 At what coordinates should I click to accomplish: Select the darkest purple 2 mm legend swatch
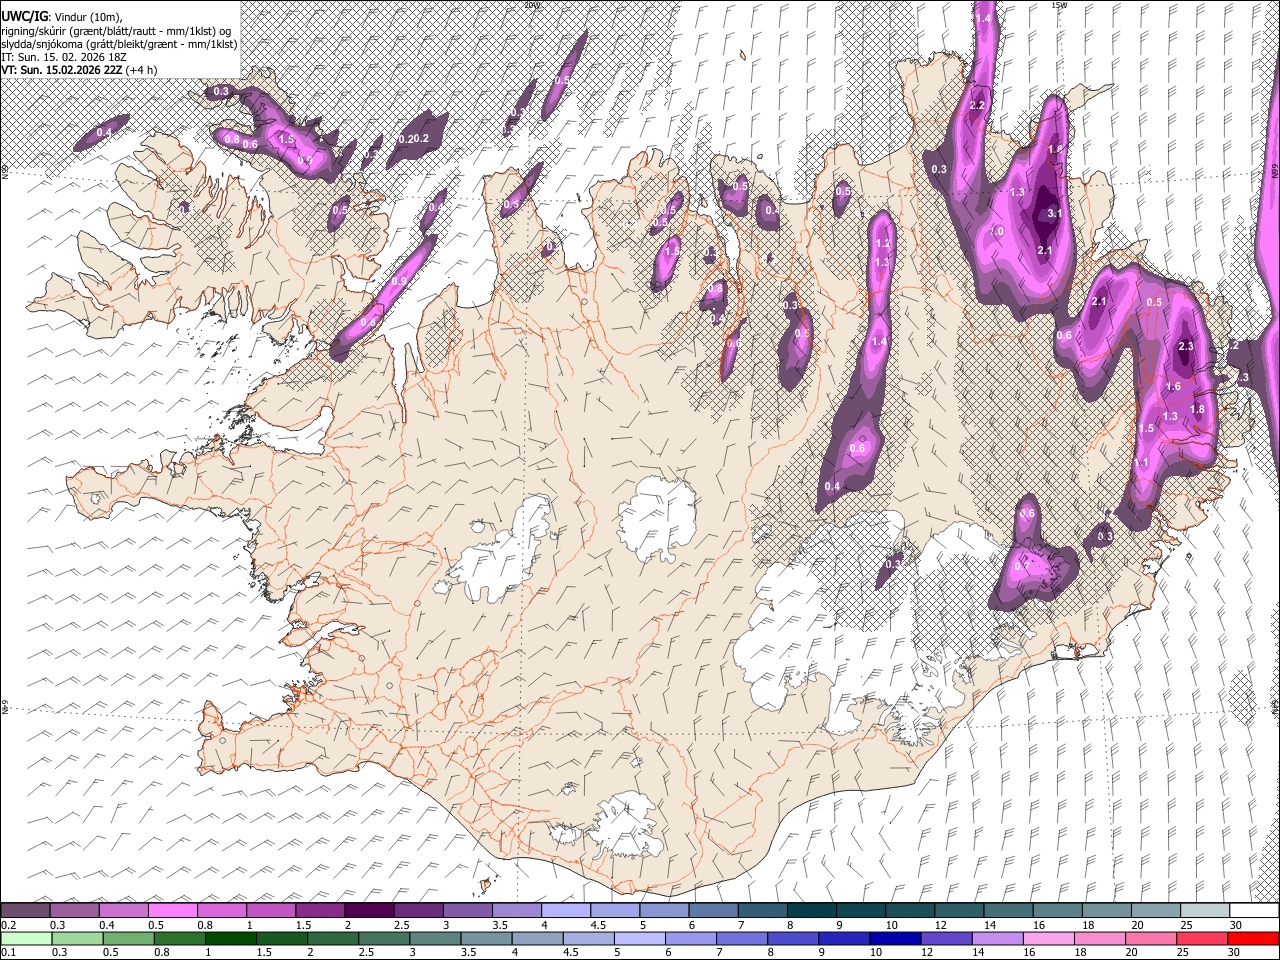coord(369,910)
